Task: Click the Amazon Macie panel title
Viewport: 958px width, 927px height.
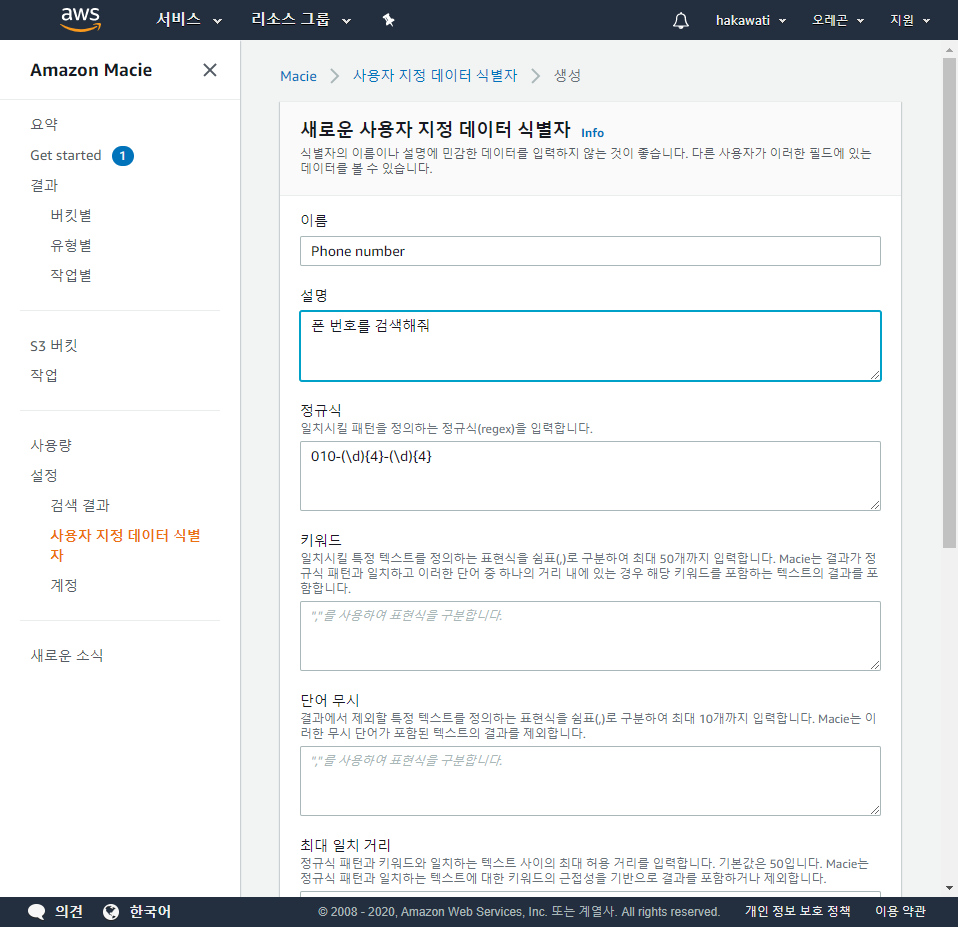Action: point(91,70)
